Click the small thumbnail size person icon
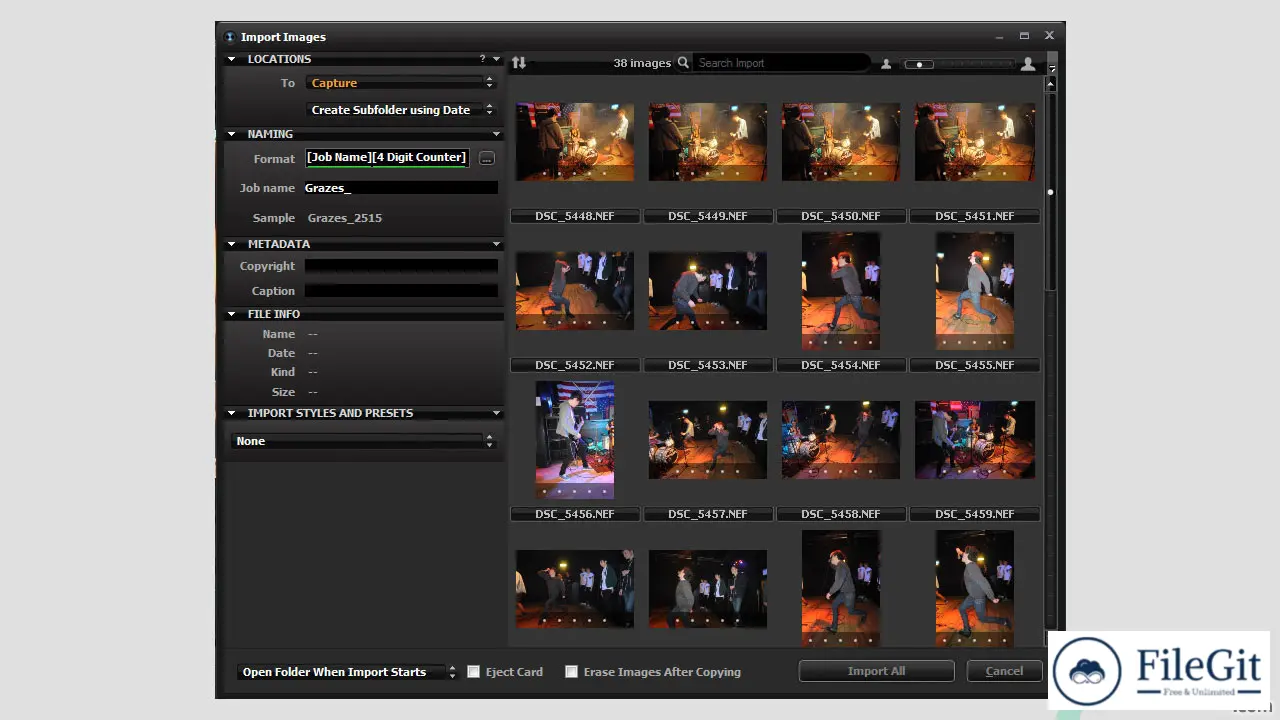The image size is (1280, 720). pyautogui.click(x=886, y=64)
